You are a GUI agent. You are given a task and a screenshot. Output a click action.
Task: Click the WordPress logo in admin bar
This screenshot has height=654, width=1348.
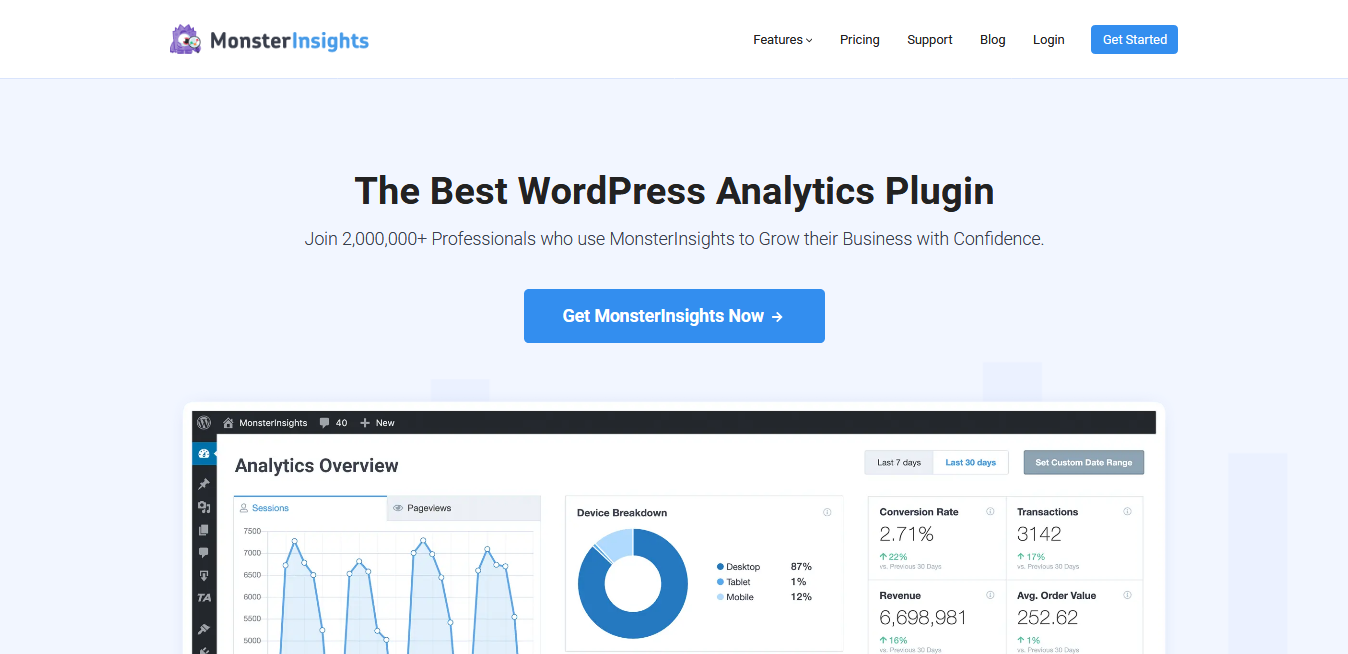click(204, 423)
